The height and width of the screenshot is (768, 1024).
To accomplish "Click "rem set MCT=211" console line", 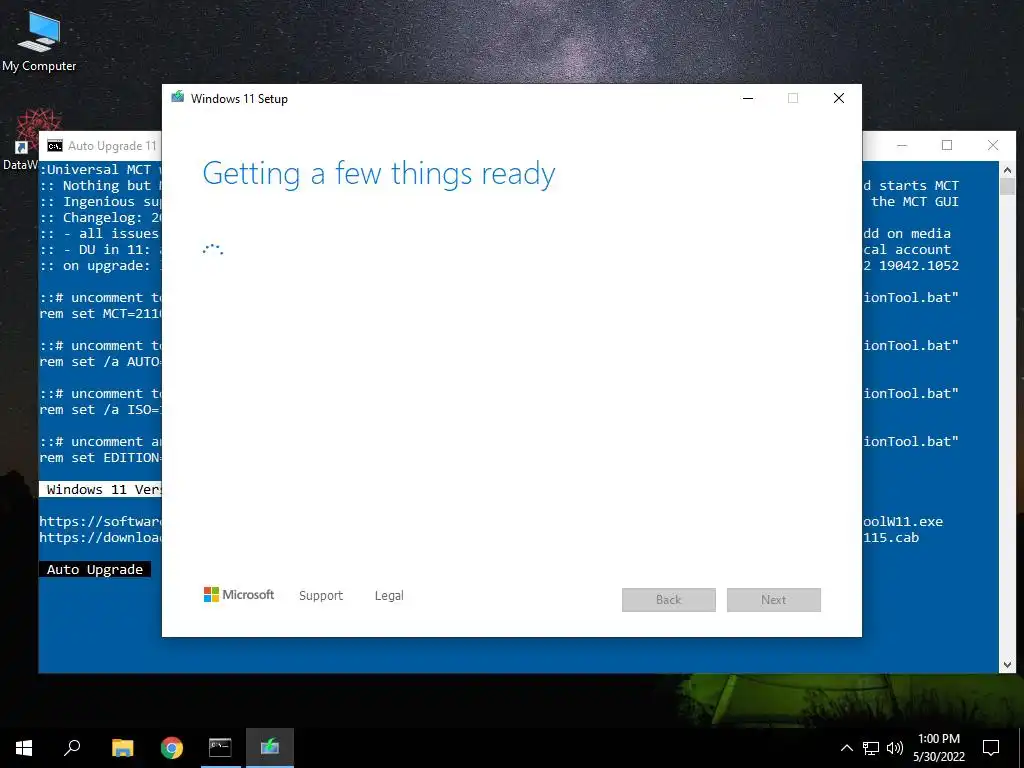I will (x=101, y=313).
